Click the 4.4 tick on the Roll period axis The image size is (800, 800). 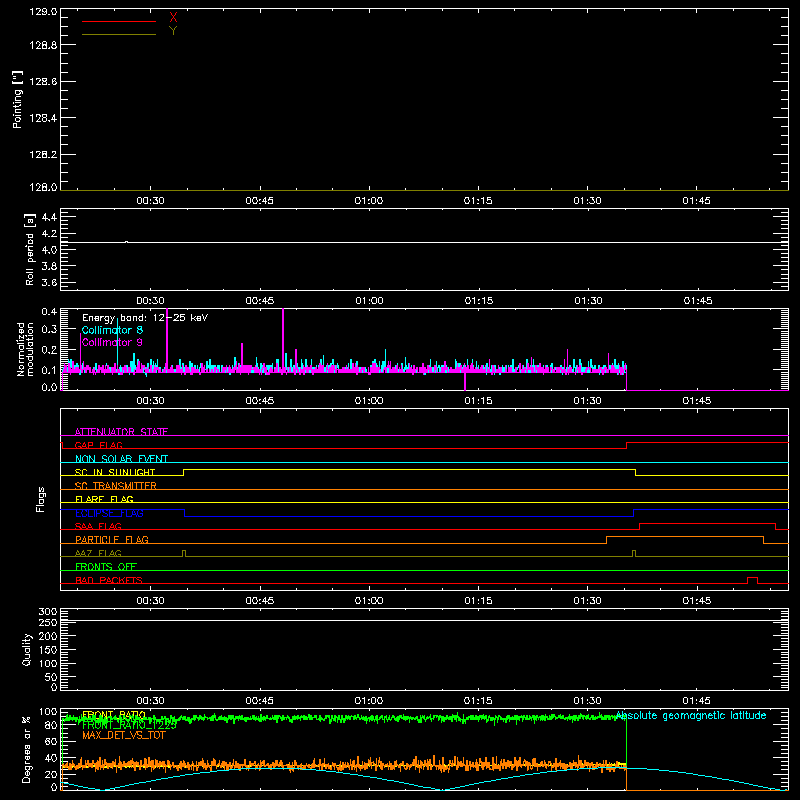point(49,217)
